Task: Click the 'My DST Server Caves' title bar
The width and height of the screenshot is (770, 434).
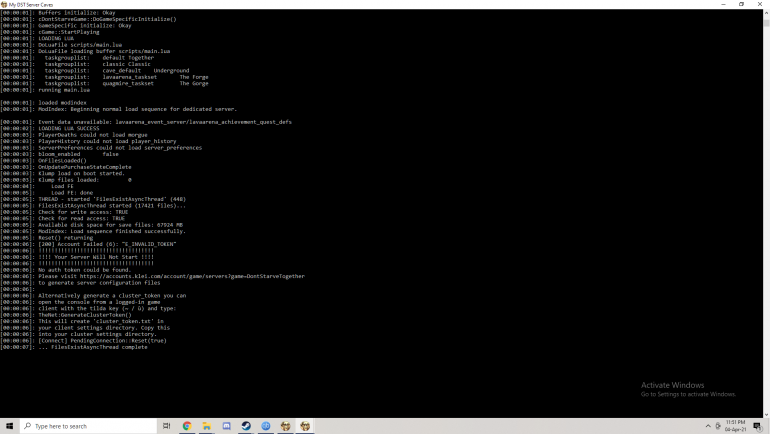Action: tap(300, 4)
